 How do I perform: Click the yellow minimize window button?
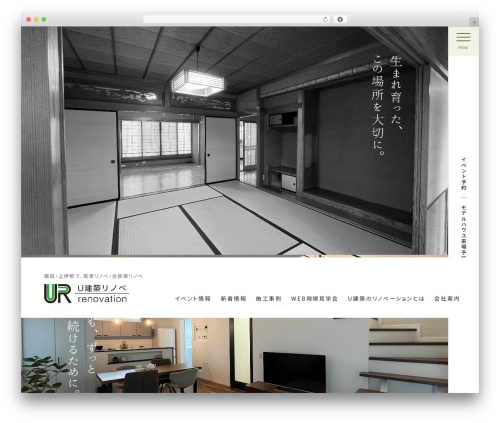[36, 20]
